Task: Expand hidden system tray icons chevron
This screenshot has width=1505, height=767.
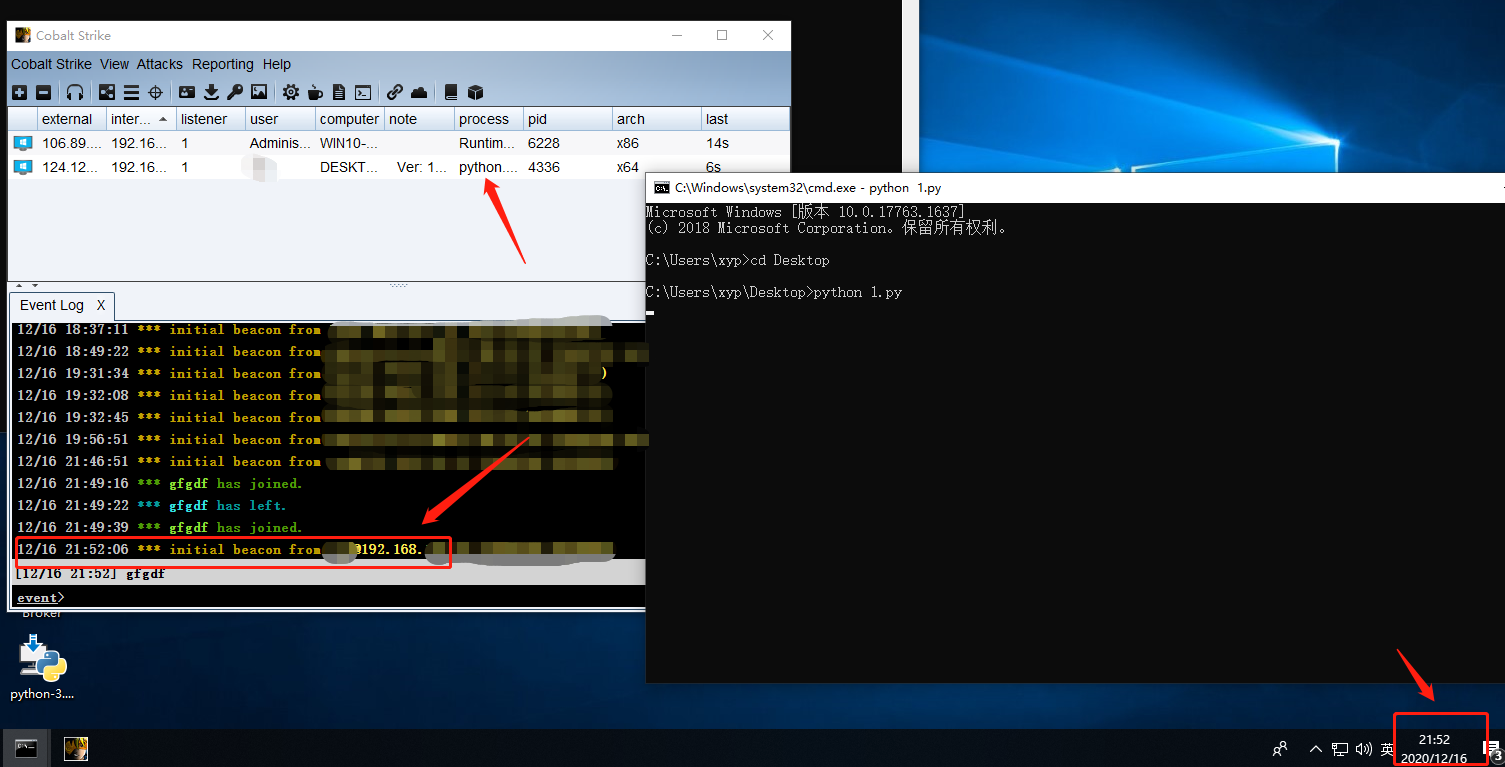Action: (x=1315, y=748)
